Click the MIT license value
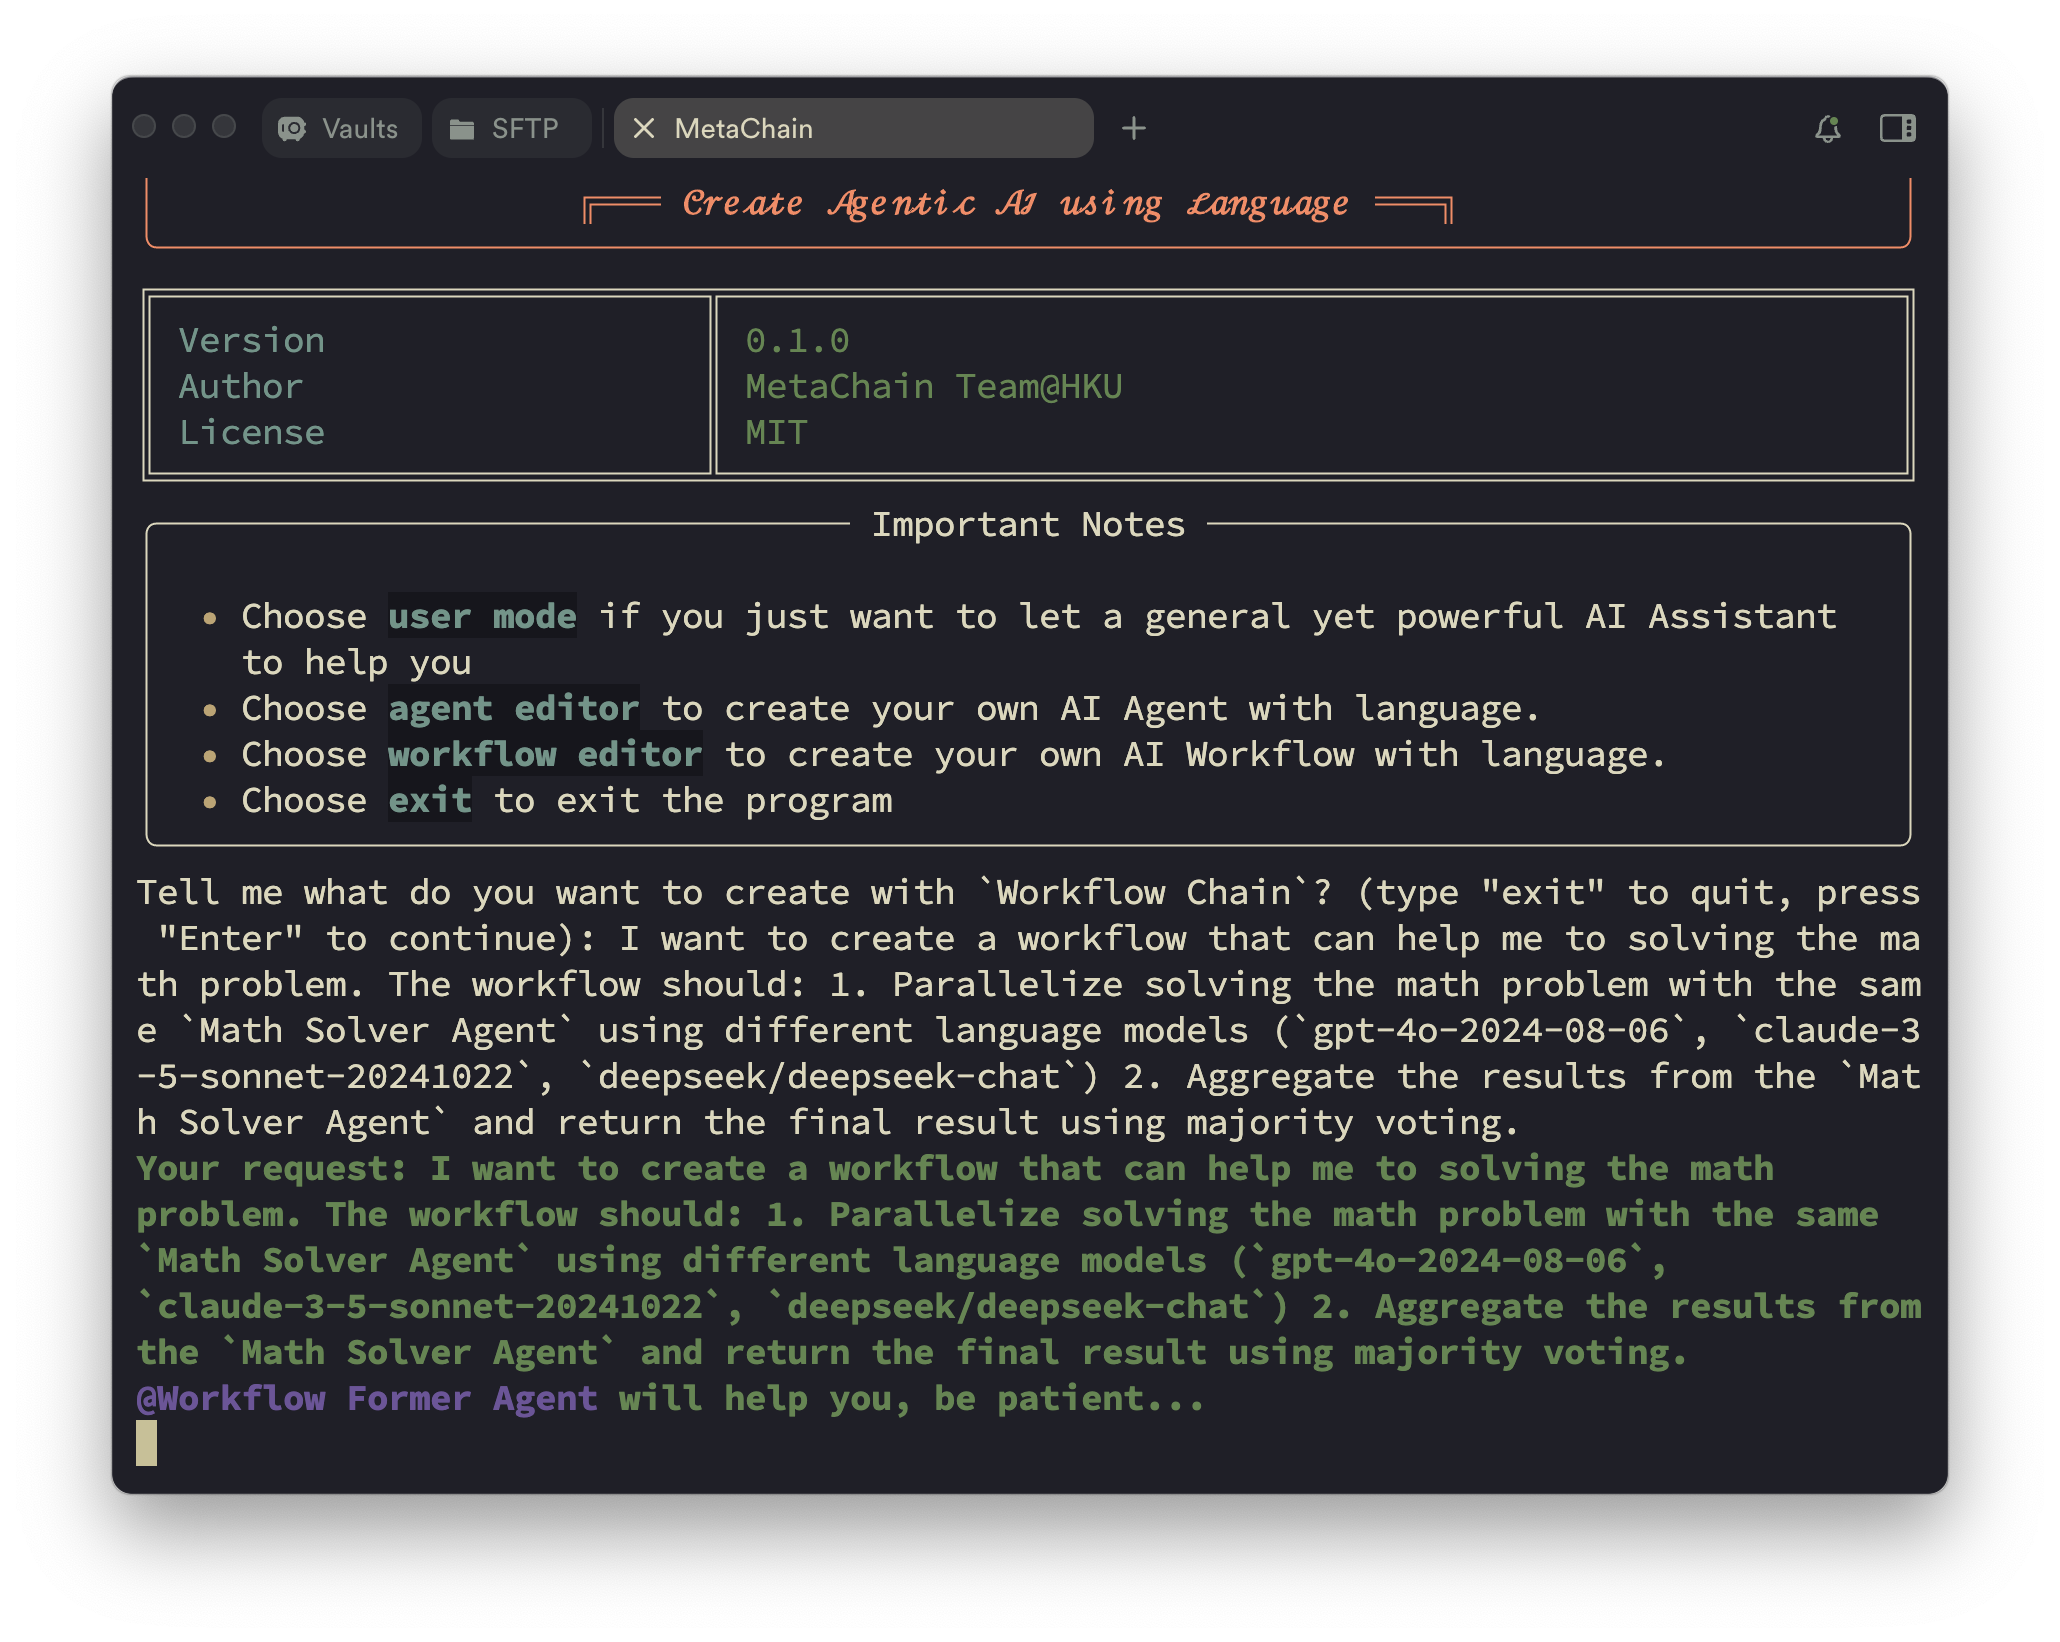This screenshot has height=1642, width=2060. [775, 432]
